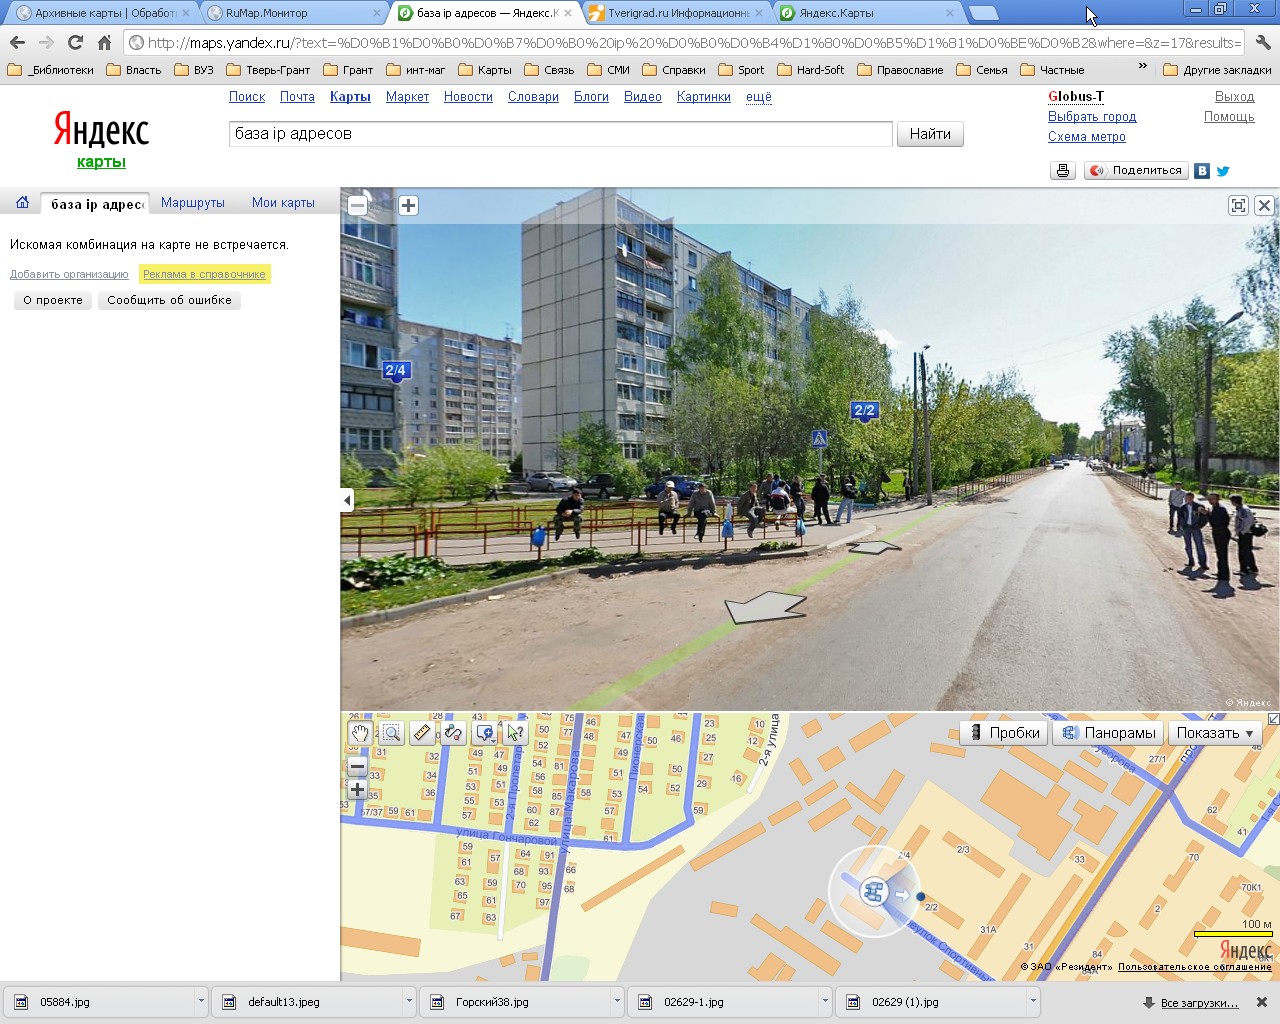Click house marker 2/4 in panorama
This screenshot has width=1280, height=1024.
coord(395,371)
